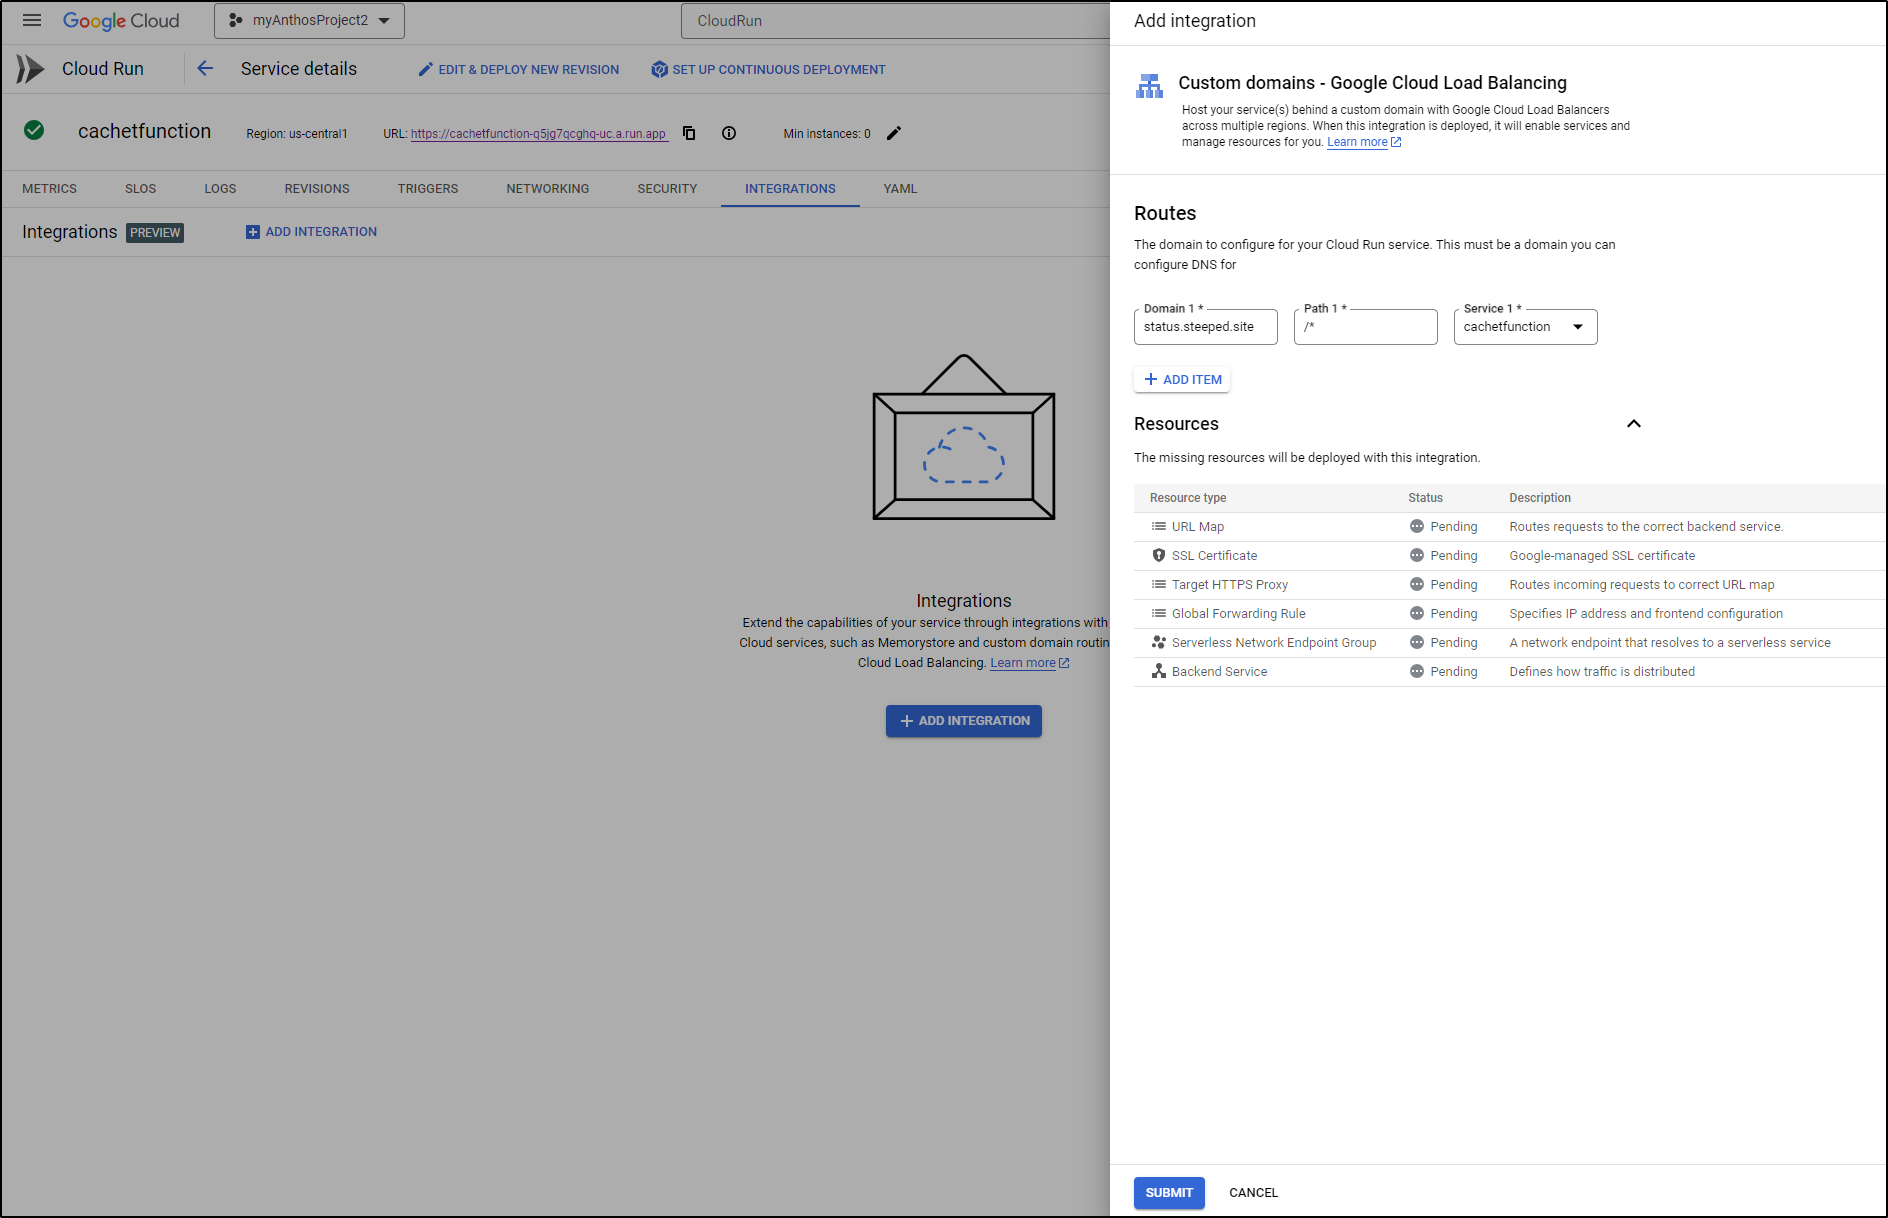Image resolution: width=1888 pixels, height=1218 pixels.
Task: Copy the service URL to clipboard
Action: (689, 133)
